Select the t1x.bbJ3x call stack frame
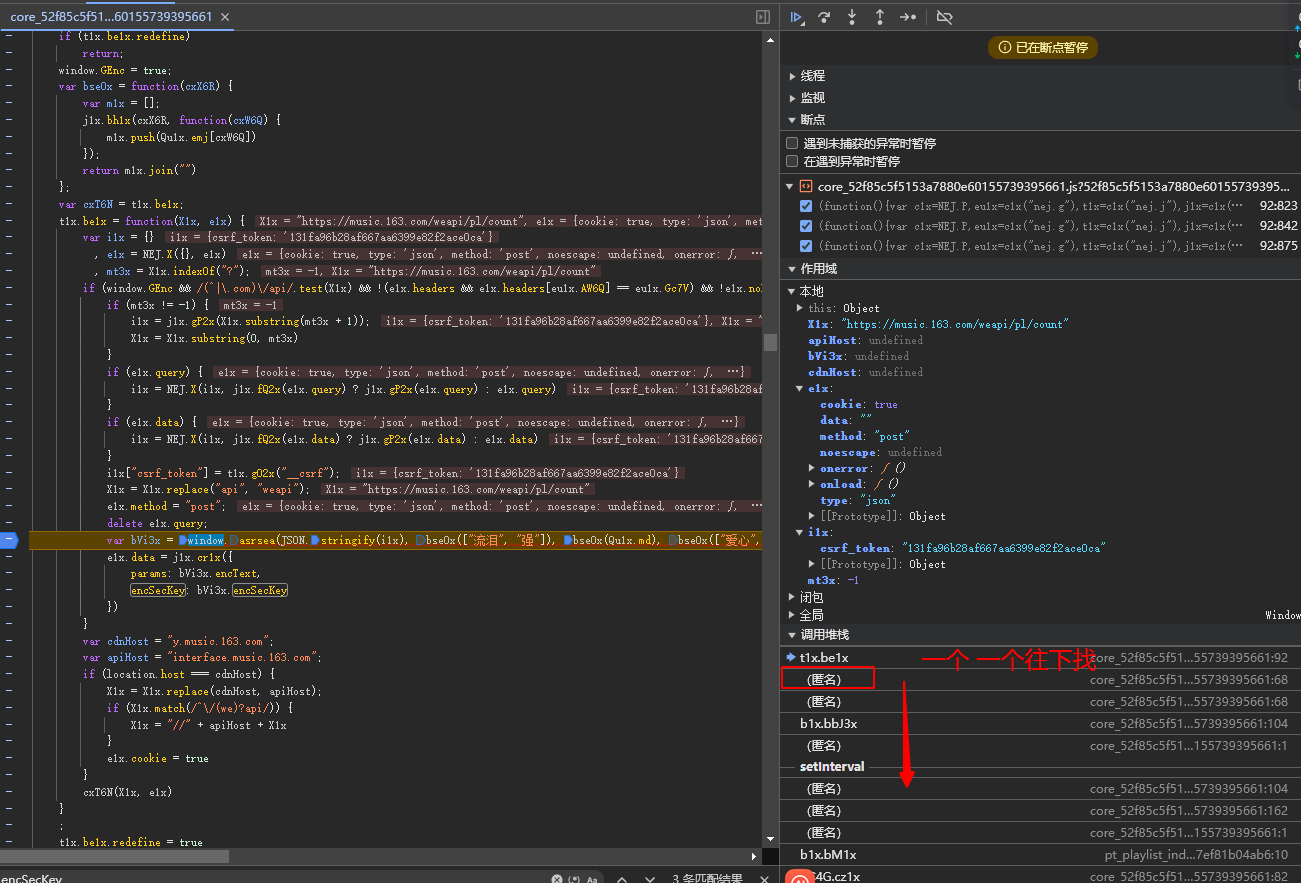The width and height of the screenshot is (1301, 883). pyautogui.click(x=828, y=724)
